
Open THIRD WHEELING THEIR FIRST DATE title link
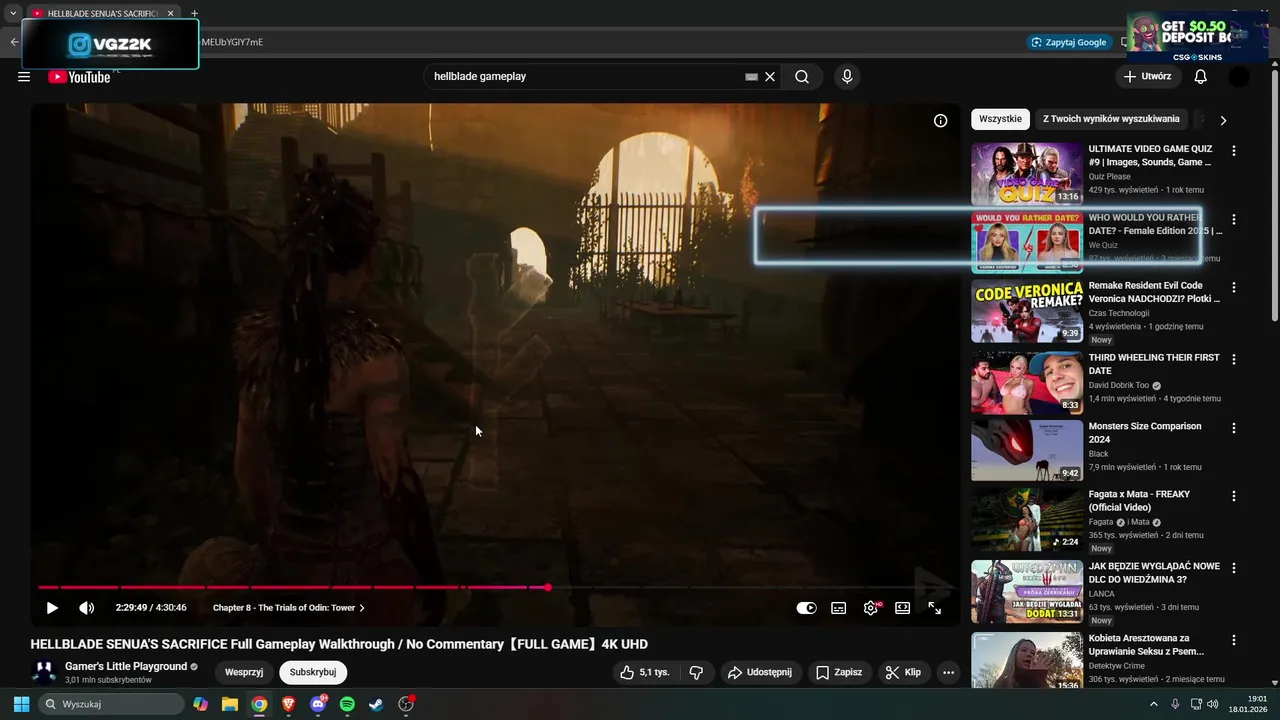[1153, 364]
